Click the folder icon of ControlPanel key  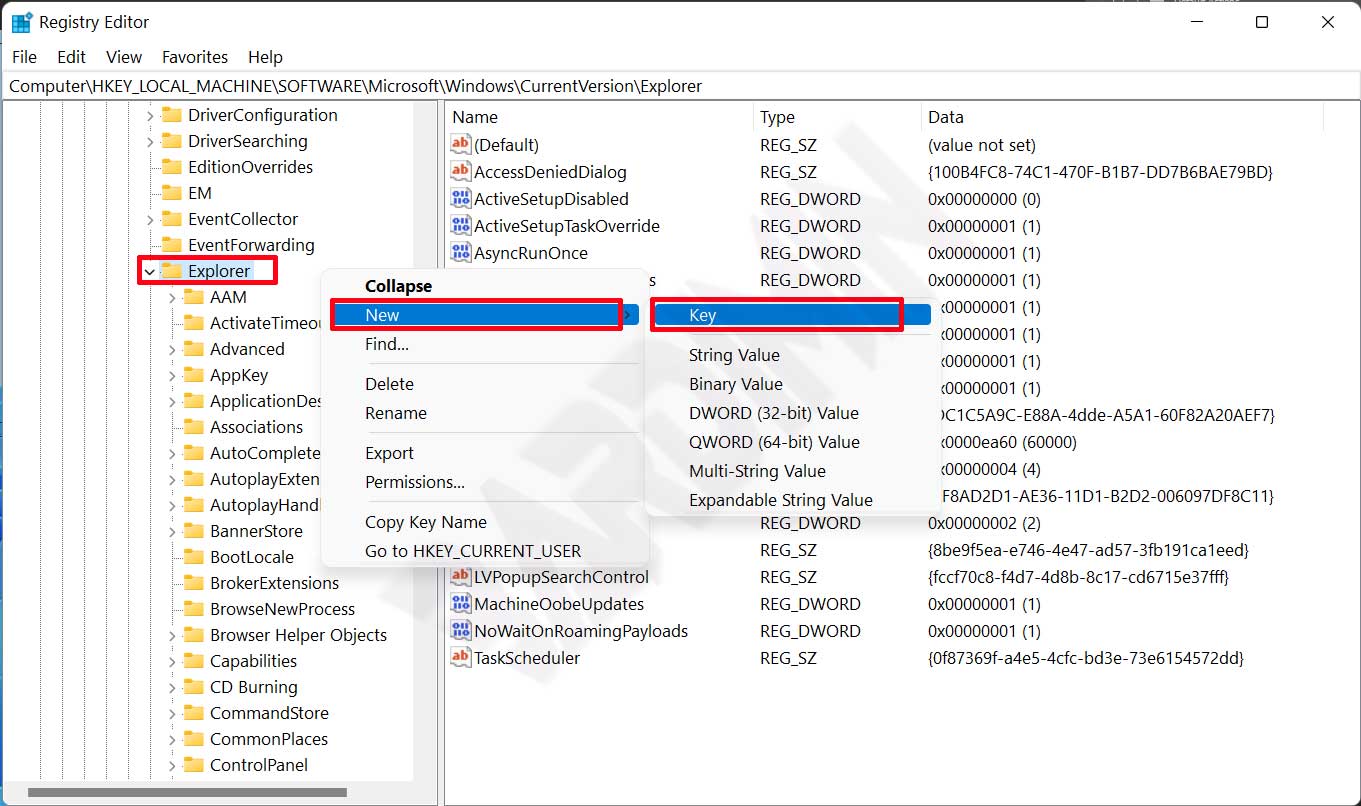pos(193,765)
